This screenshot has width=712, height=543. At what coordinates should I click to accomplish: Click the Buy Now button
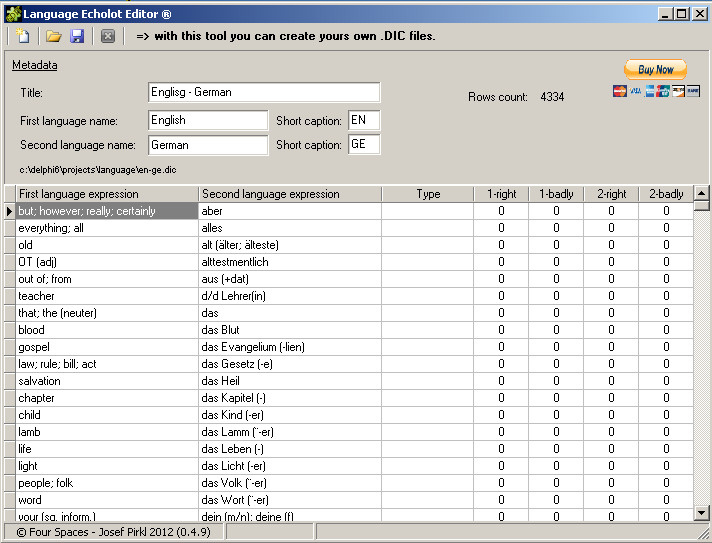point(655,69)
